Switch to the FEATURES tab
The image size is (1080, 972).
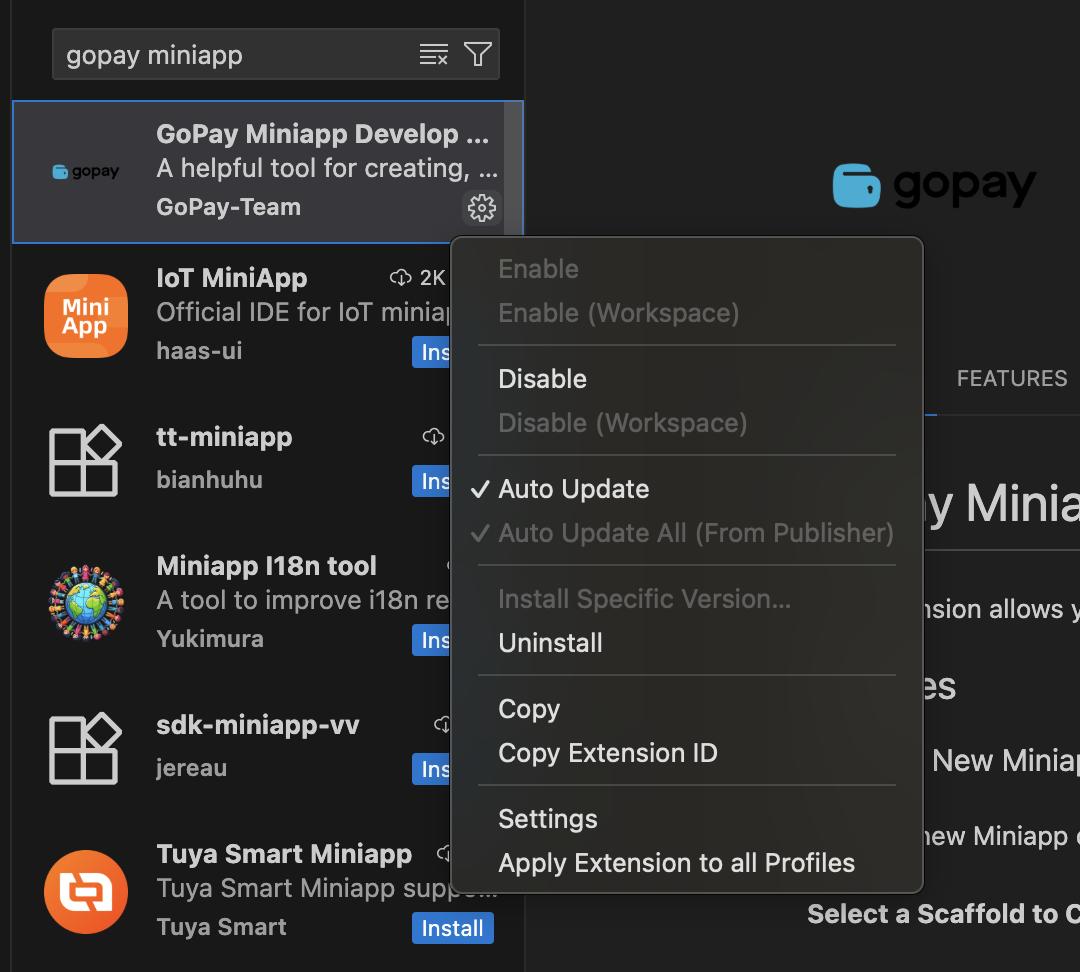[1011, 378]
